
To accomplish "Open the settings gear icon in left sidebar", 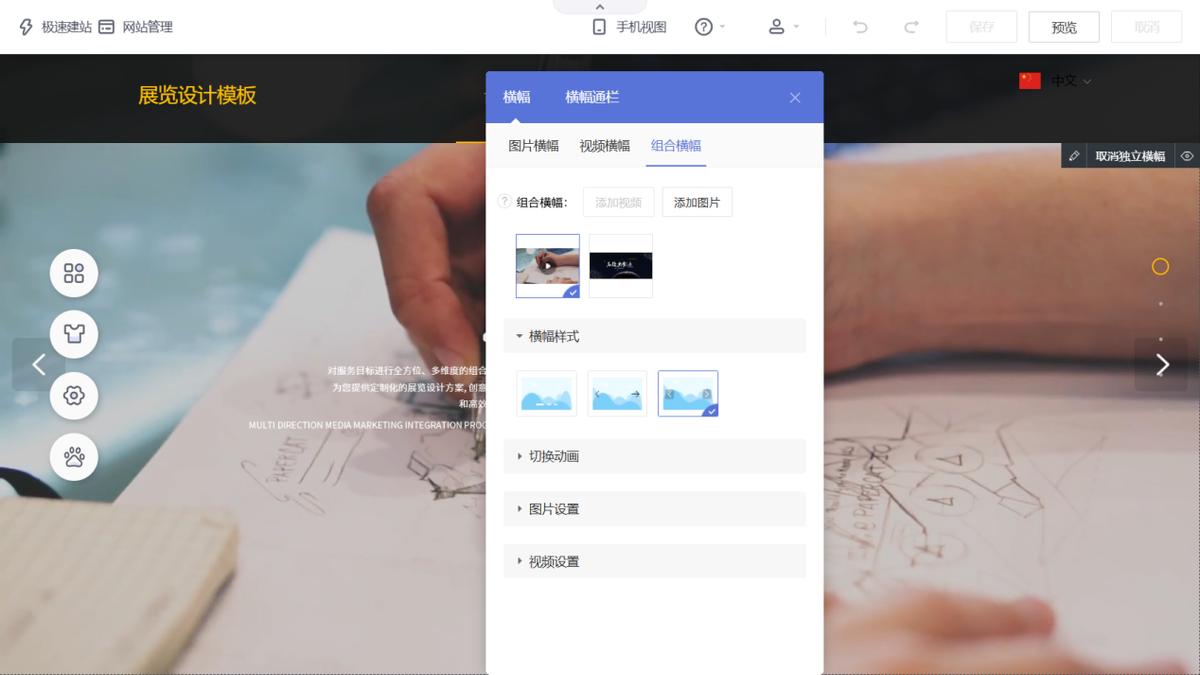I will tap(74, 396).
